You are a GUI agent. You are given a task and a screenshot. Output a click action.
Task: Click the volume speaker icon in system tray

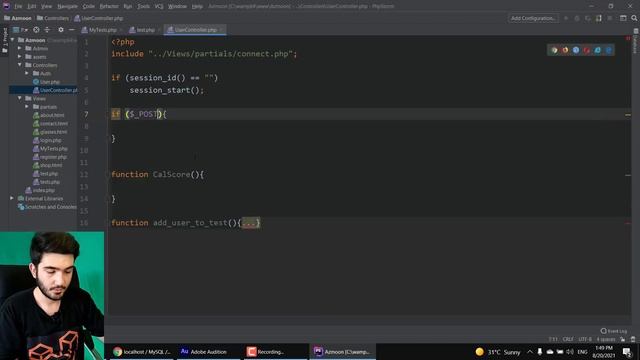[x=570, y=352]
